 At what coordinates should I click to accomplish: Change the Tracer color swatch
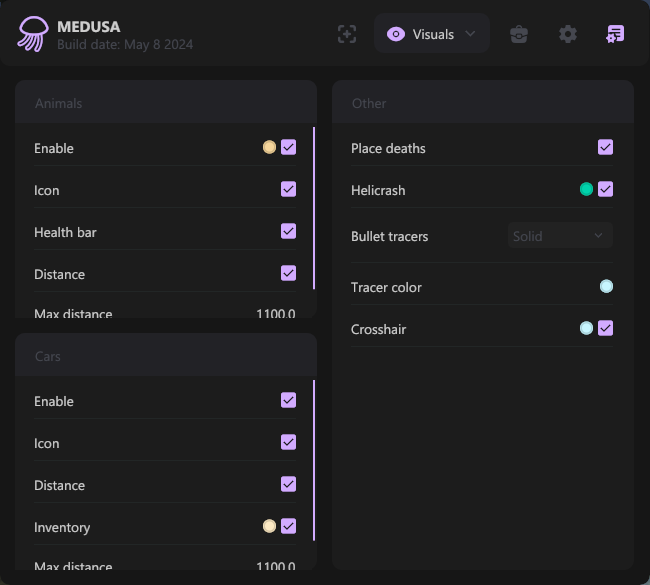point(606,287)
